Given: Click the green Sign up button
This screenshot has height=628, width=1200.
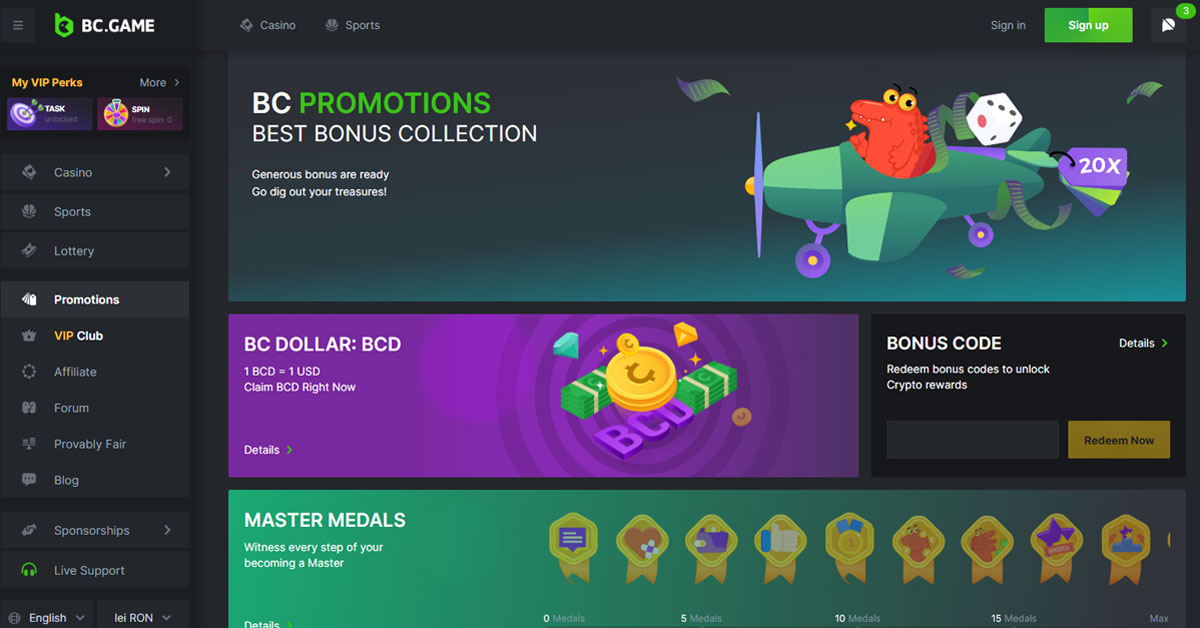Looking at the screenshot, I should coord(1088,25).
